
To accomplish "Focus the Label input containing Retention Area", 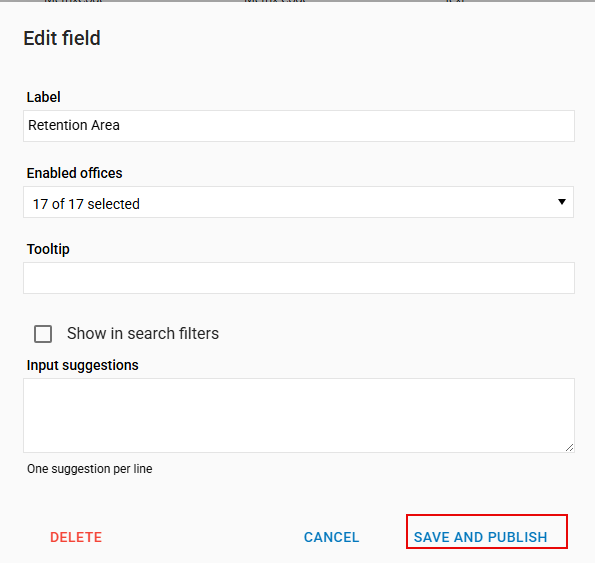I will [x=299, y=126].
